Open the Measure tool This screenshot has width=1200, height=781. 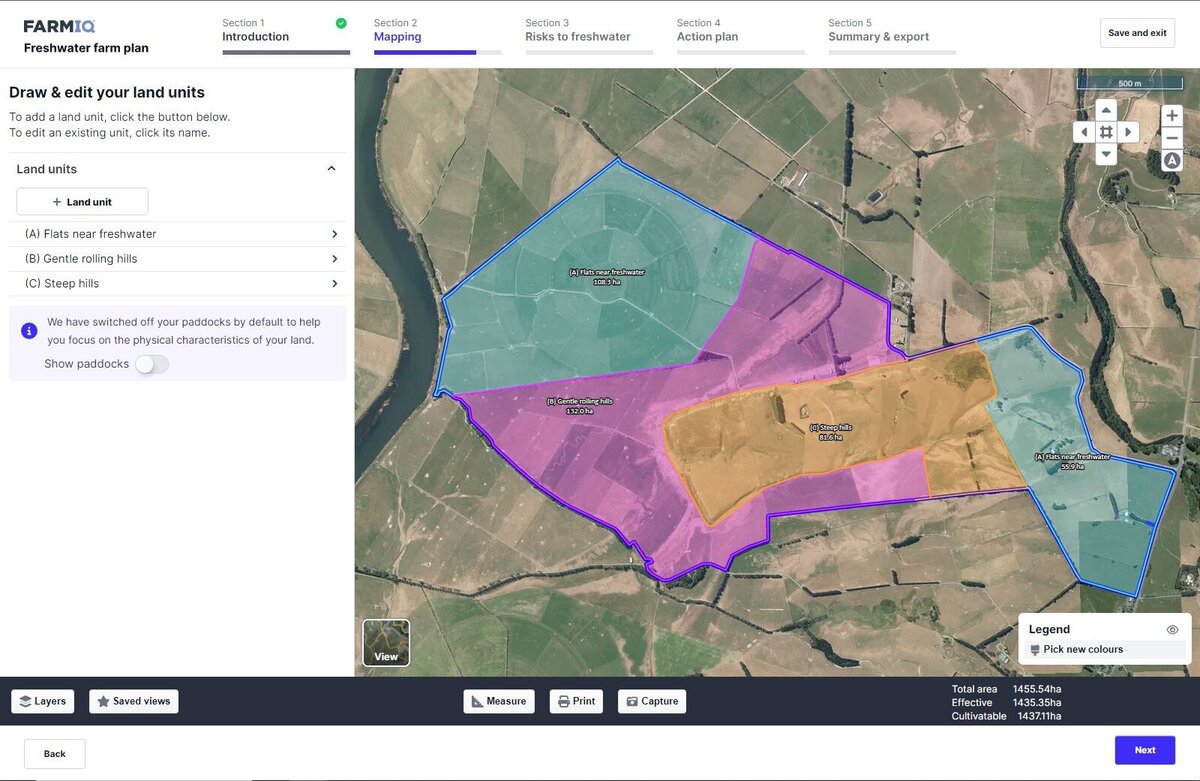pos(498,701)
